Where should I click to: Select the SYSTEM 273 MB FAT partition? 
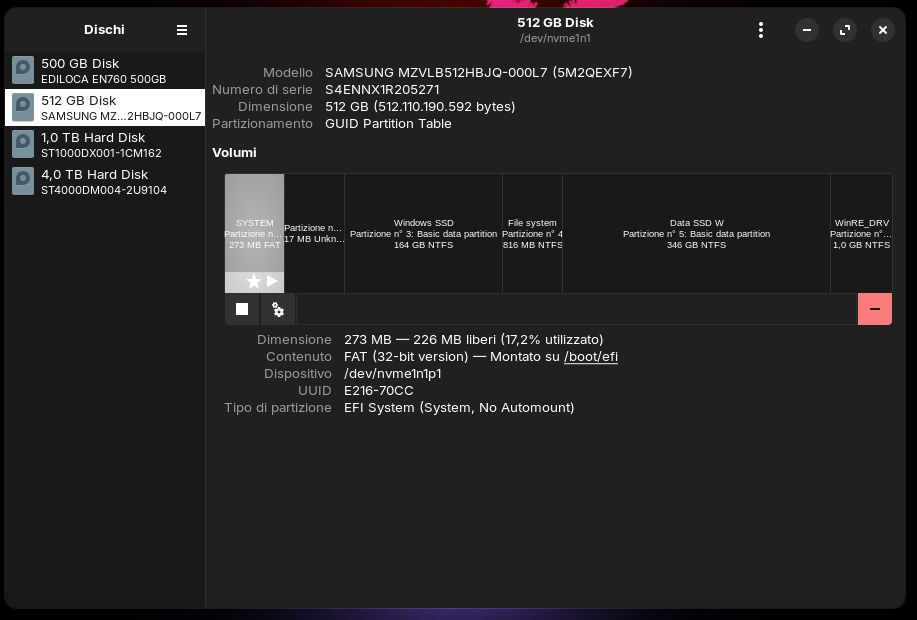click(254, 225)
